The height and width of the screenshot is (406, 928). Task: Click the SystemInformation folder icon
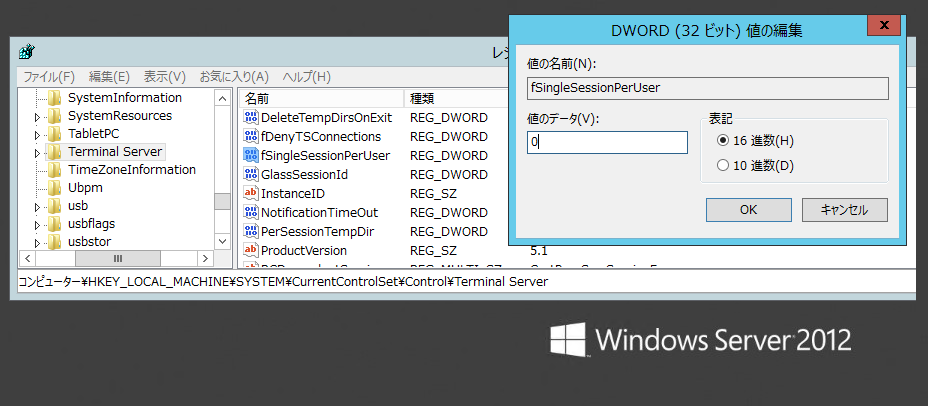(x=54, y=98)
